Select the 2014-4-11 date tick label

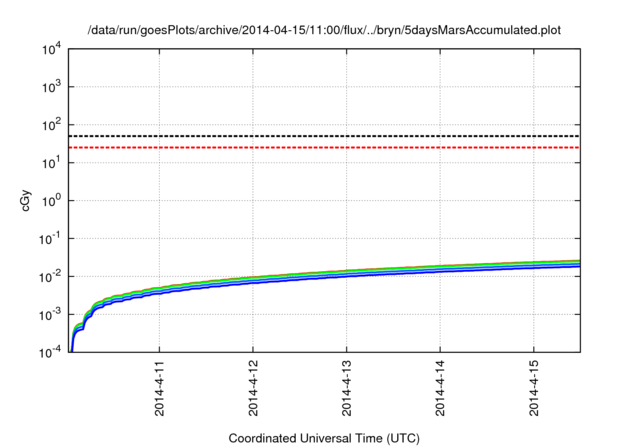click(x=159, y=388)
